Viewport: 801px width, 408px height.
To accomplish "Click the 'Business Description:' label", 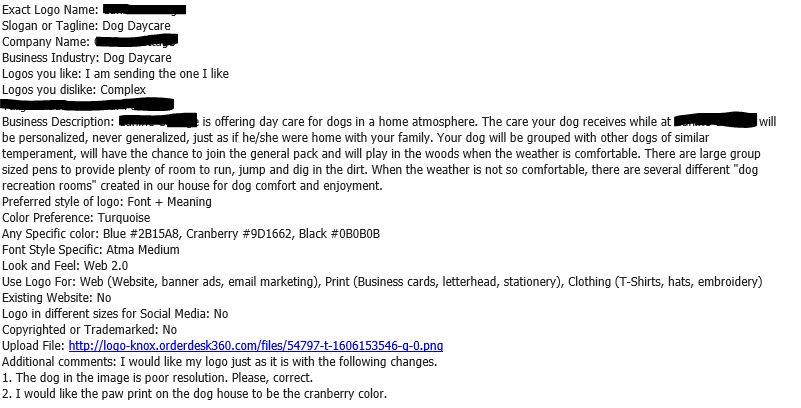I will (58, 122).
